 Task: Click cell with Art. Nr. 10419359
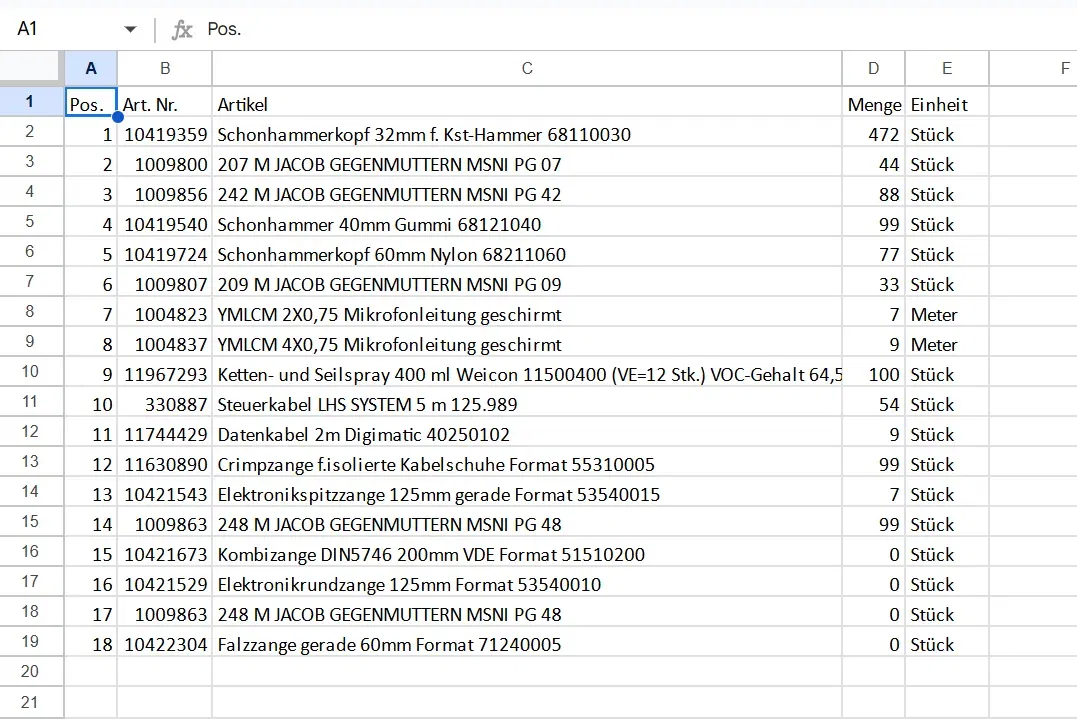click(x=165, y=134)
